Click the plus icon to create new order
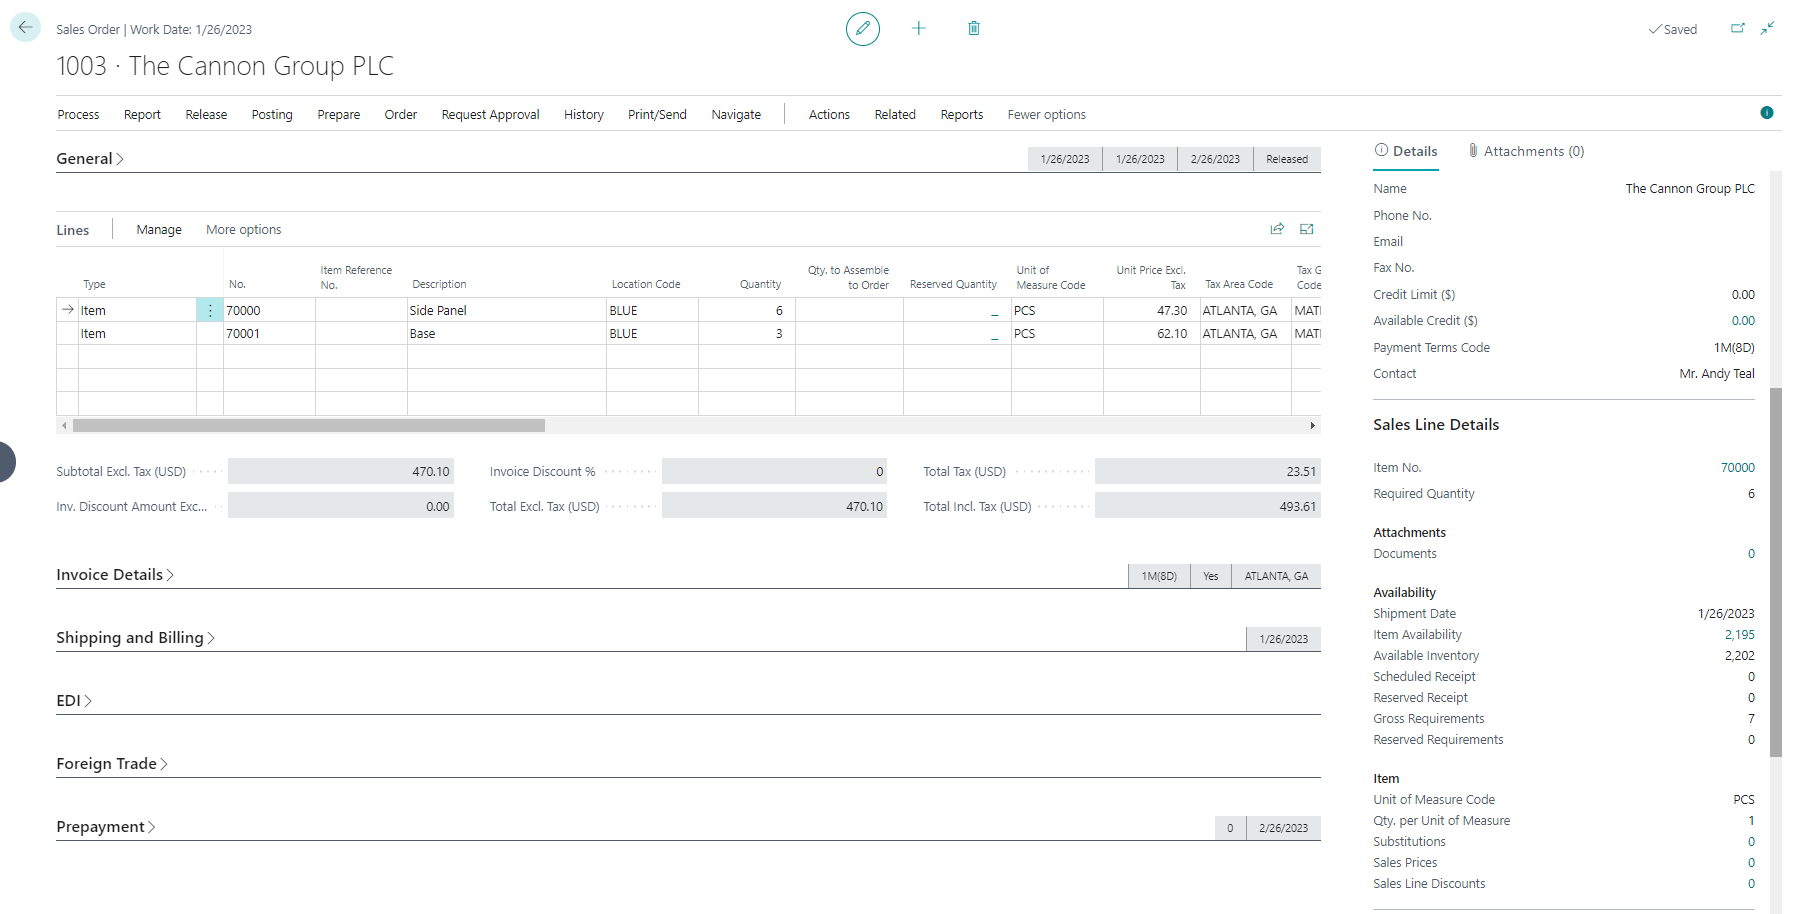Viewport: 1811px width, 914px height. 918,29
